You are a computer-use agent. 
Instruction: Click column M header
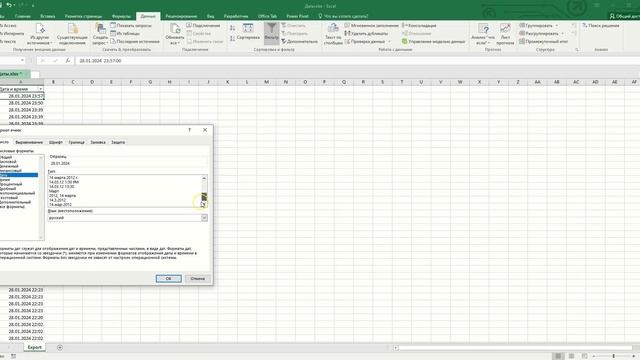[x=266, y=82]
